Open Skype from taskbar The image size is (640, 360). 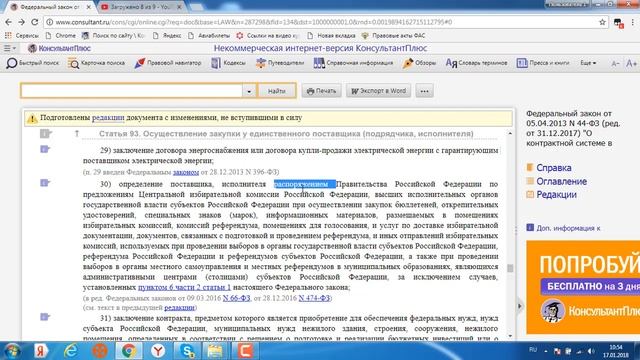tap(187, 351)
